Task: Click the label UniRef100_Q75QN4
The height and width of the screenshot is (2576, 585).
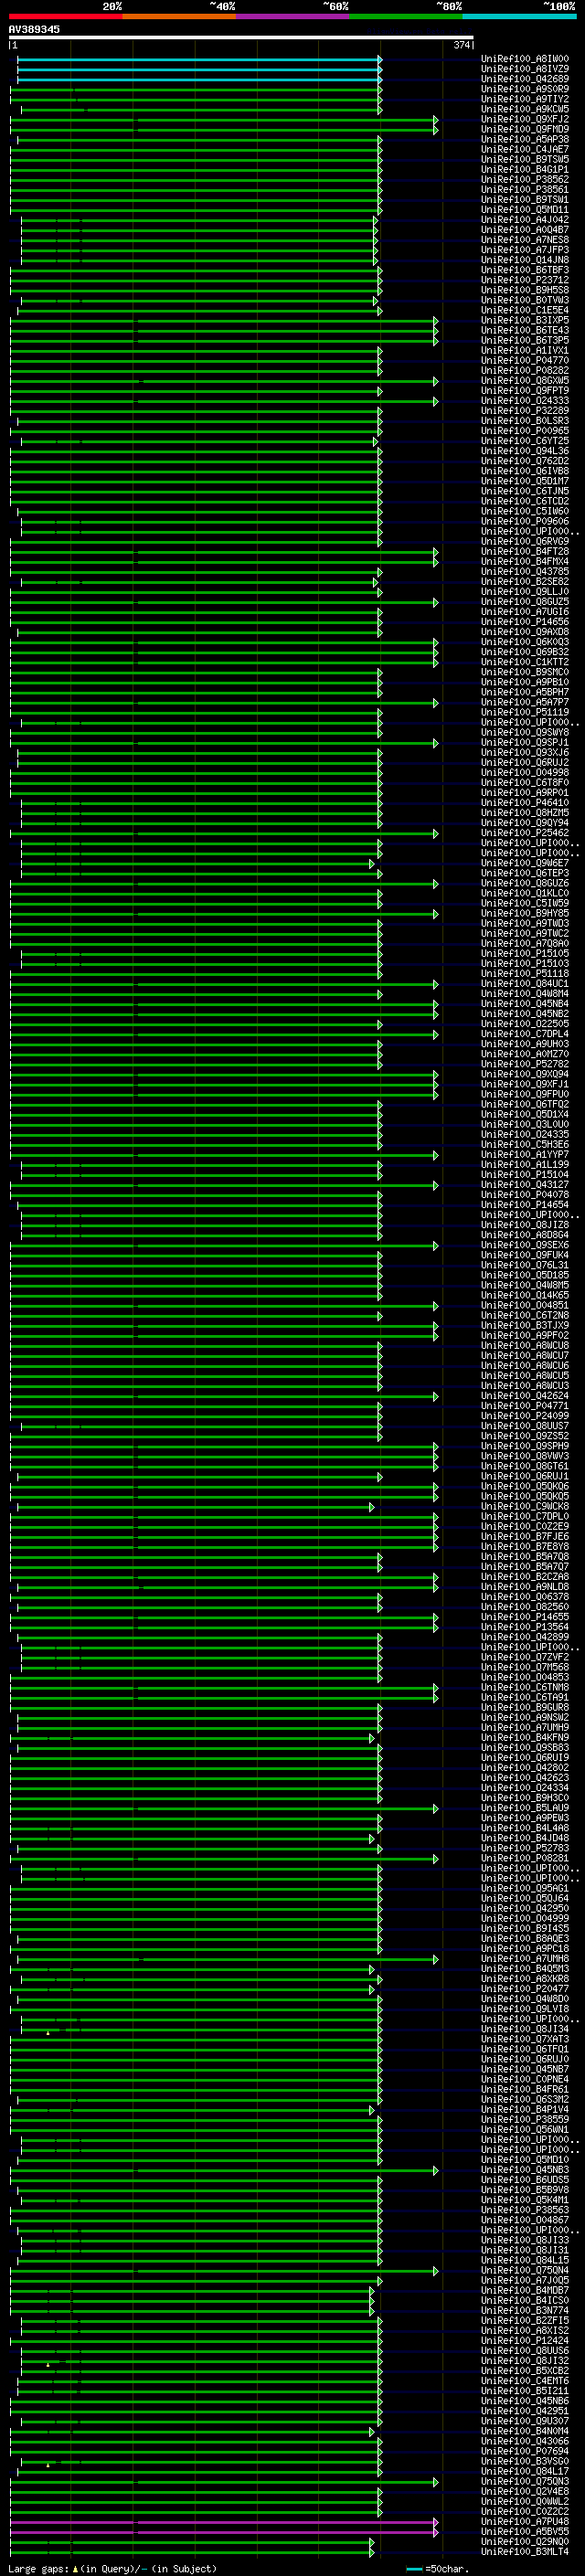Action: coord(525,2270)
